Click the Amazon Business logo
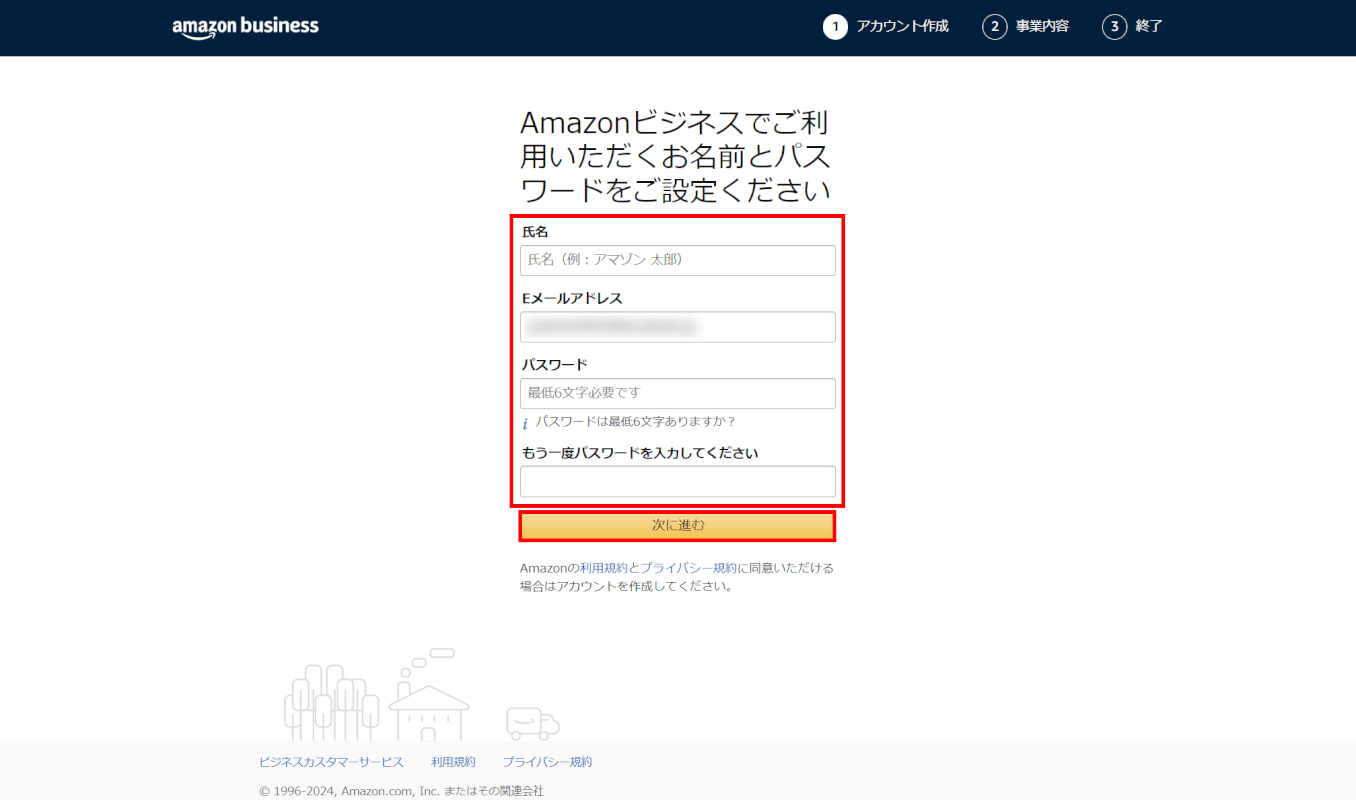 pos(245,28)
